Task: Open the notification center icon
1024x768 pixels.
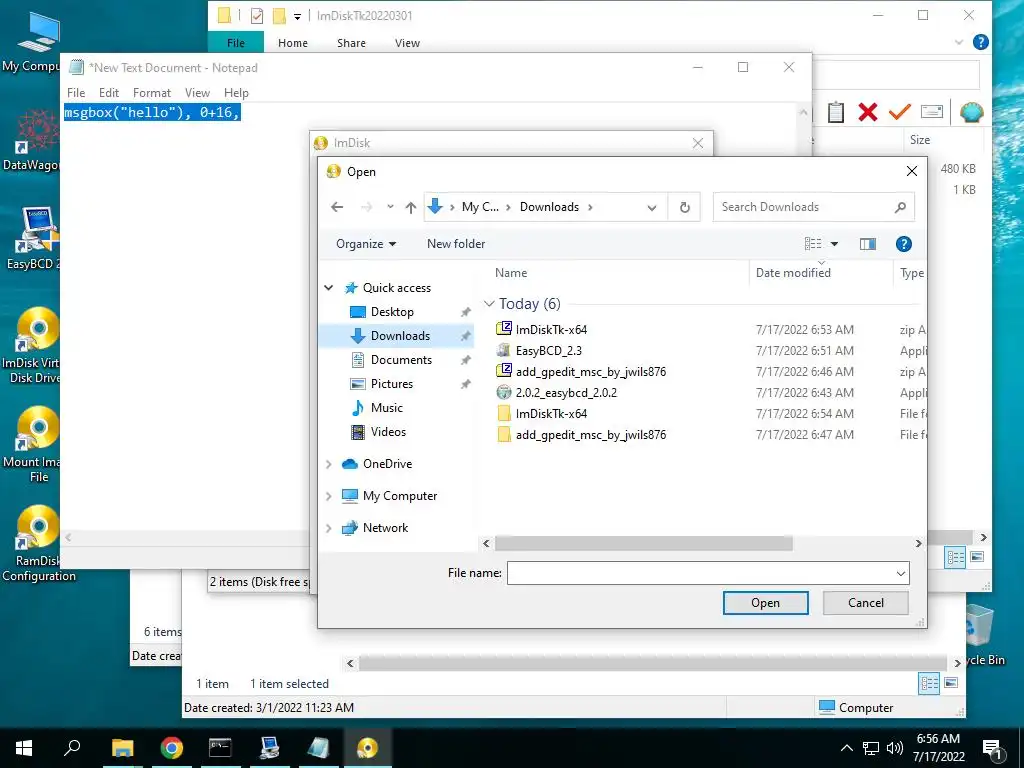Action: pyautogui.click(x=993, y=748)
